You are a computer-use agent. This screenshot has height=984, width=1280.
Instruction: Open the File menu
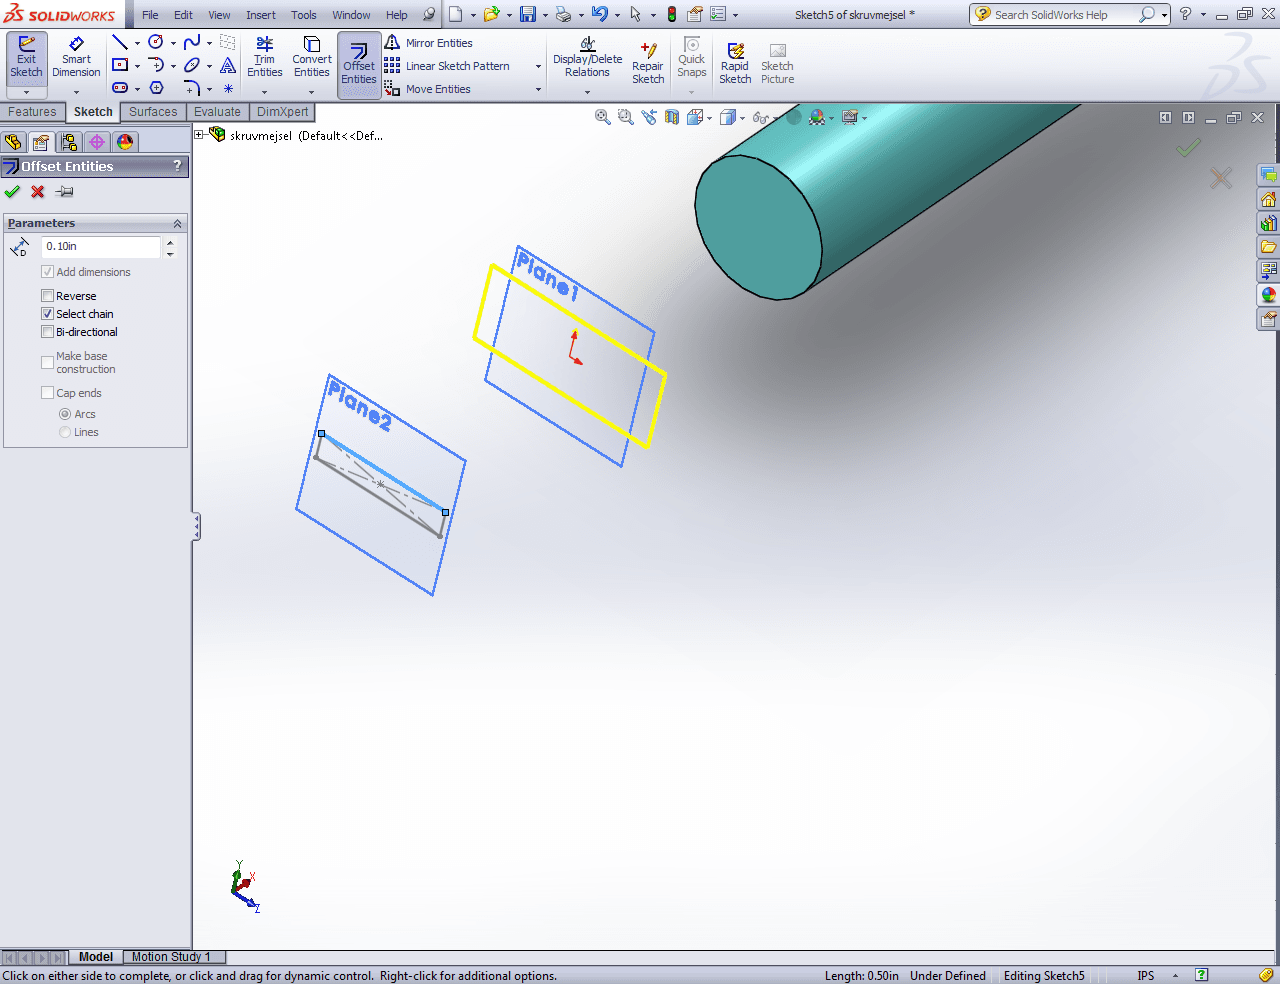click(150, 15)
